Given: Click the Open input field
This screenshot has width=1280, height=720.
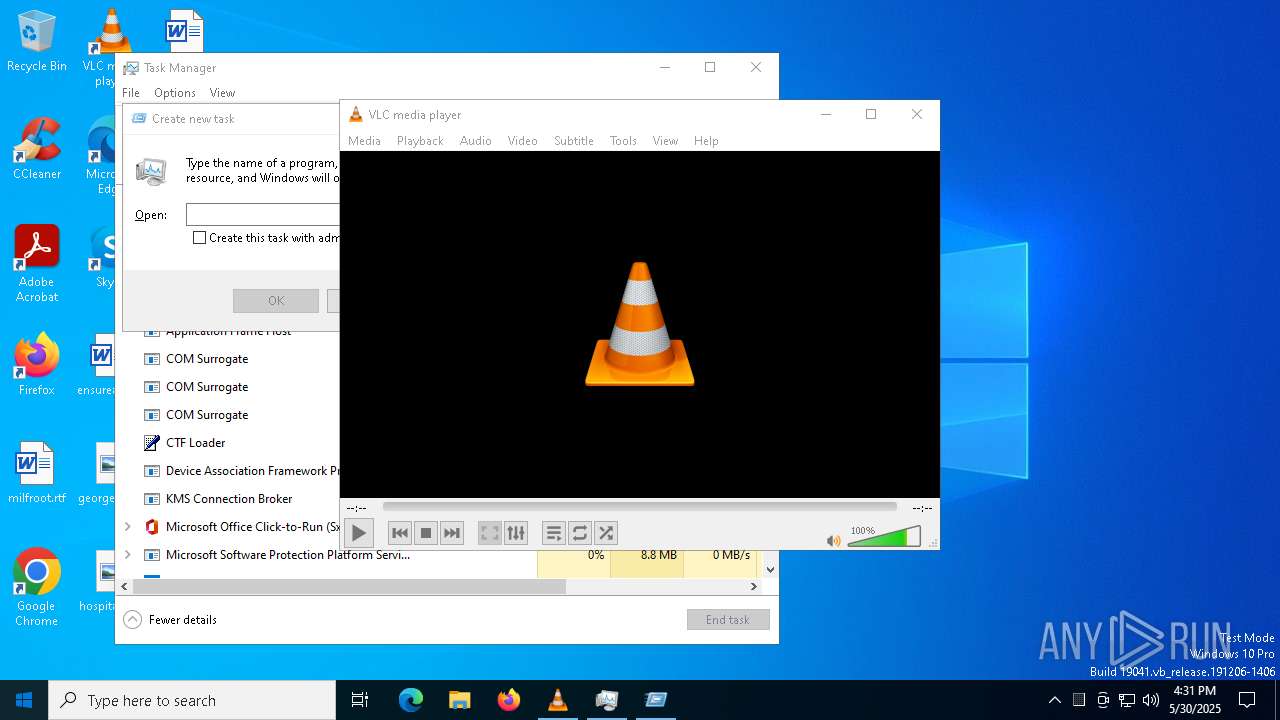Looking at the screenshot, I should click(x=263, y=215).
